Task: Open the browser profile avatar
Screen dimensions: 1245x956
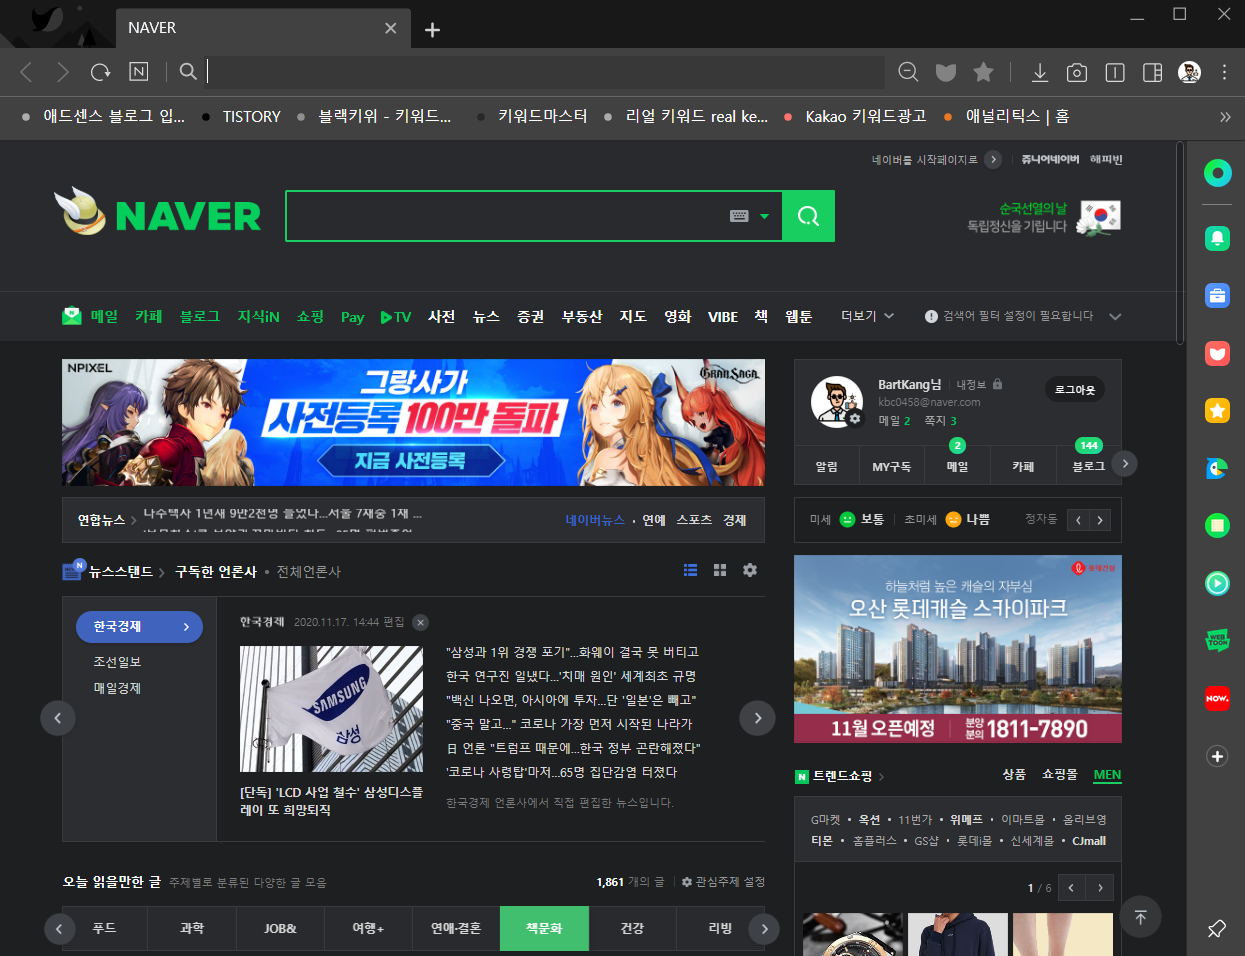Action: point(1189,72)
